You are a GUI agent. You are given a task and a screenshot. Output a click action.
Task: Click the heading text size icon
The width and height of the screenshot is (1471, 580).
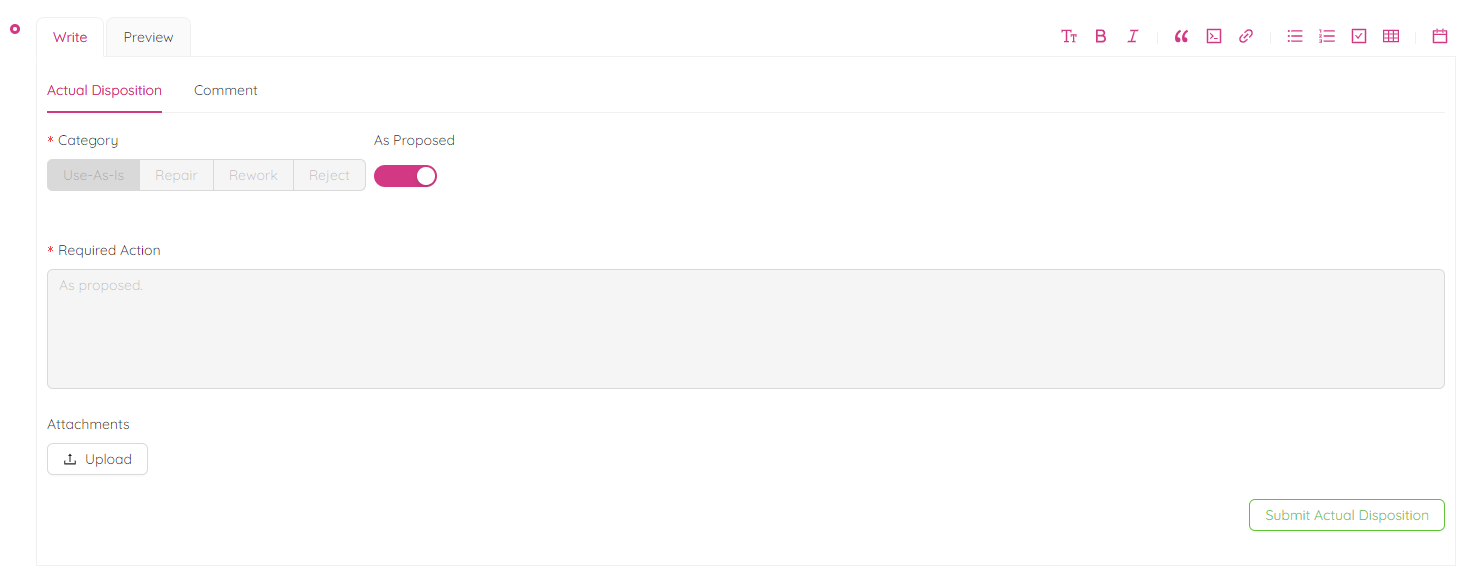coord(1069,37)
